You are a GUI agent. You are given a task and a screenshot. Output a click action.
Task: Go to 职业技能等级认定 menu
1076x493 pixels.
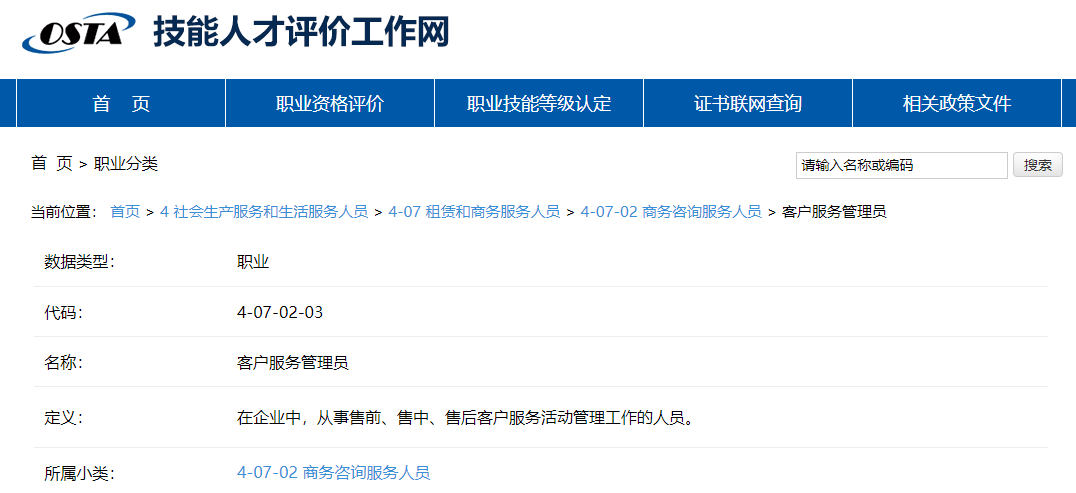539,104
